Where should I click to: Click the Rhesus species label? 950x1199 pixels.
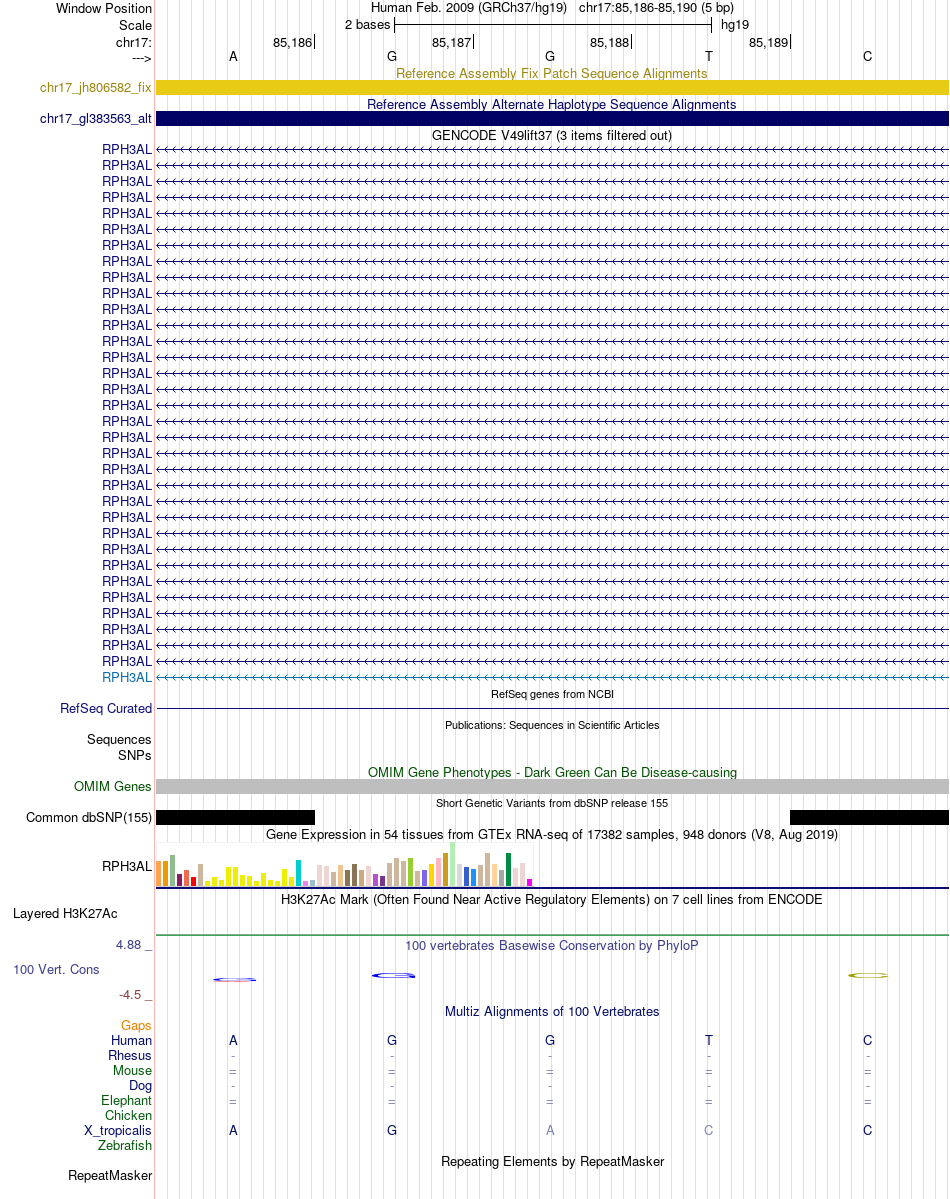tap(130, 1055)
